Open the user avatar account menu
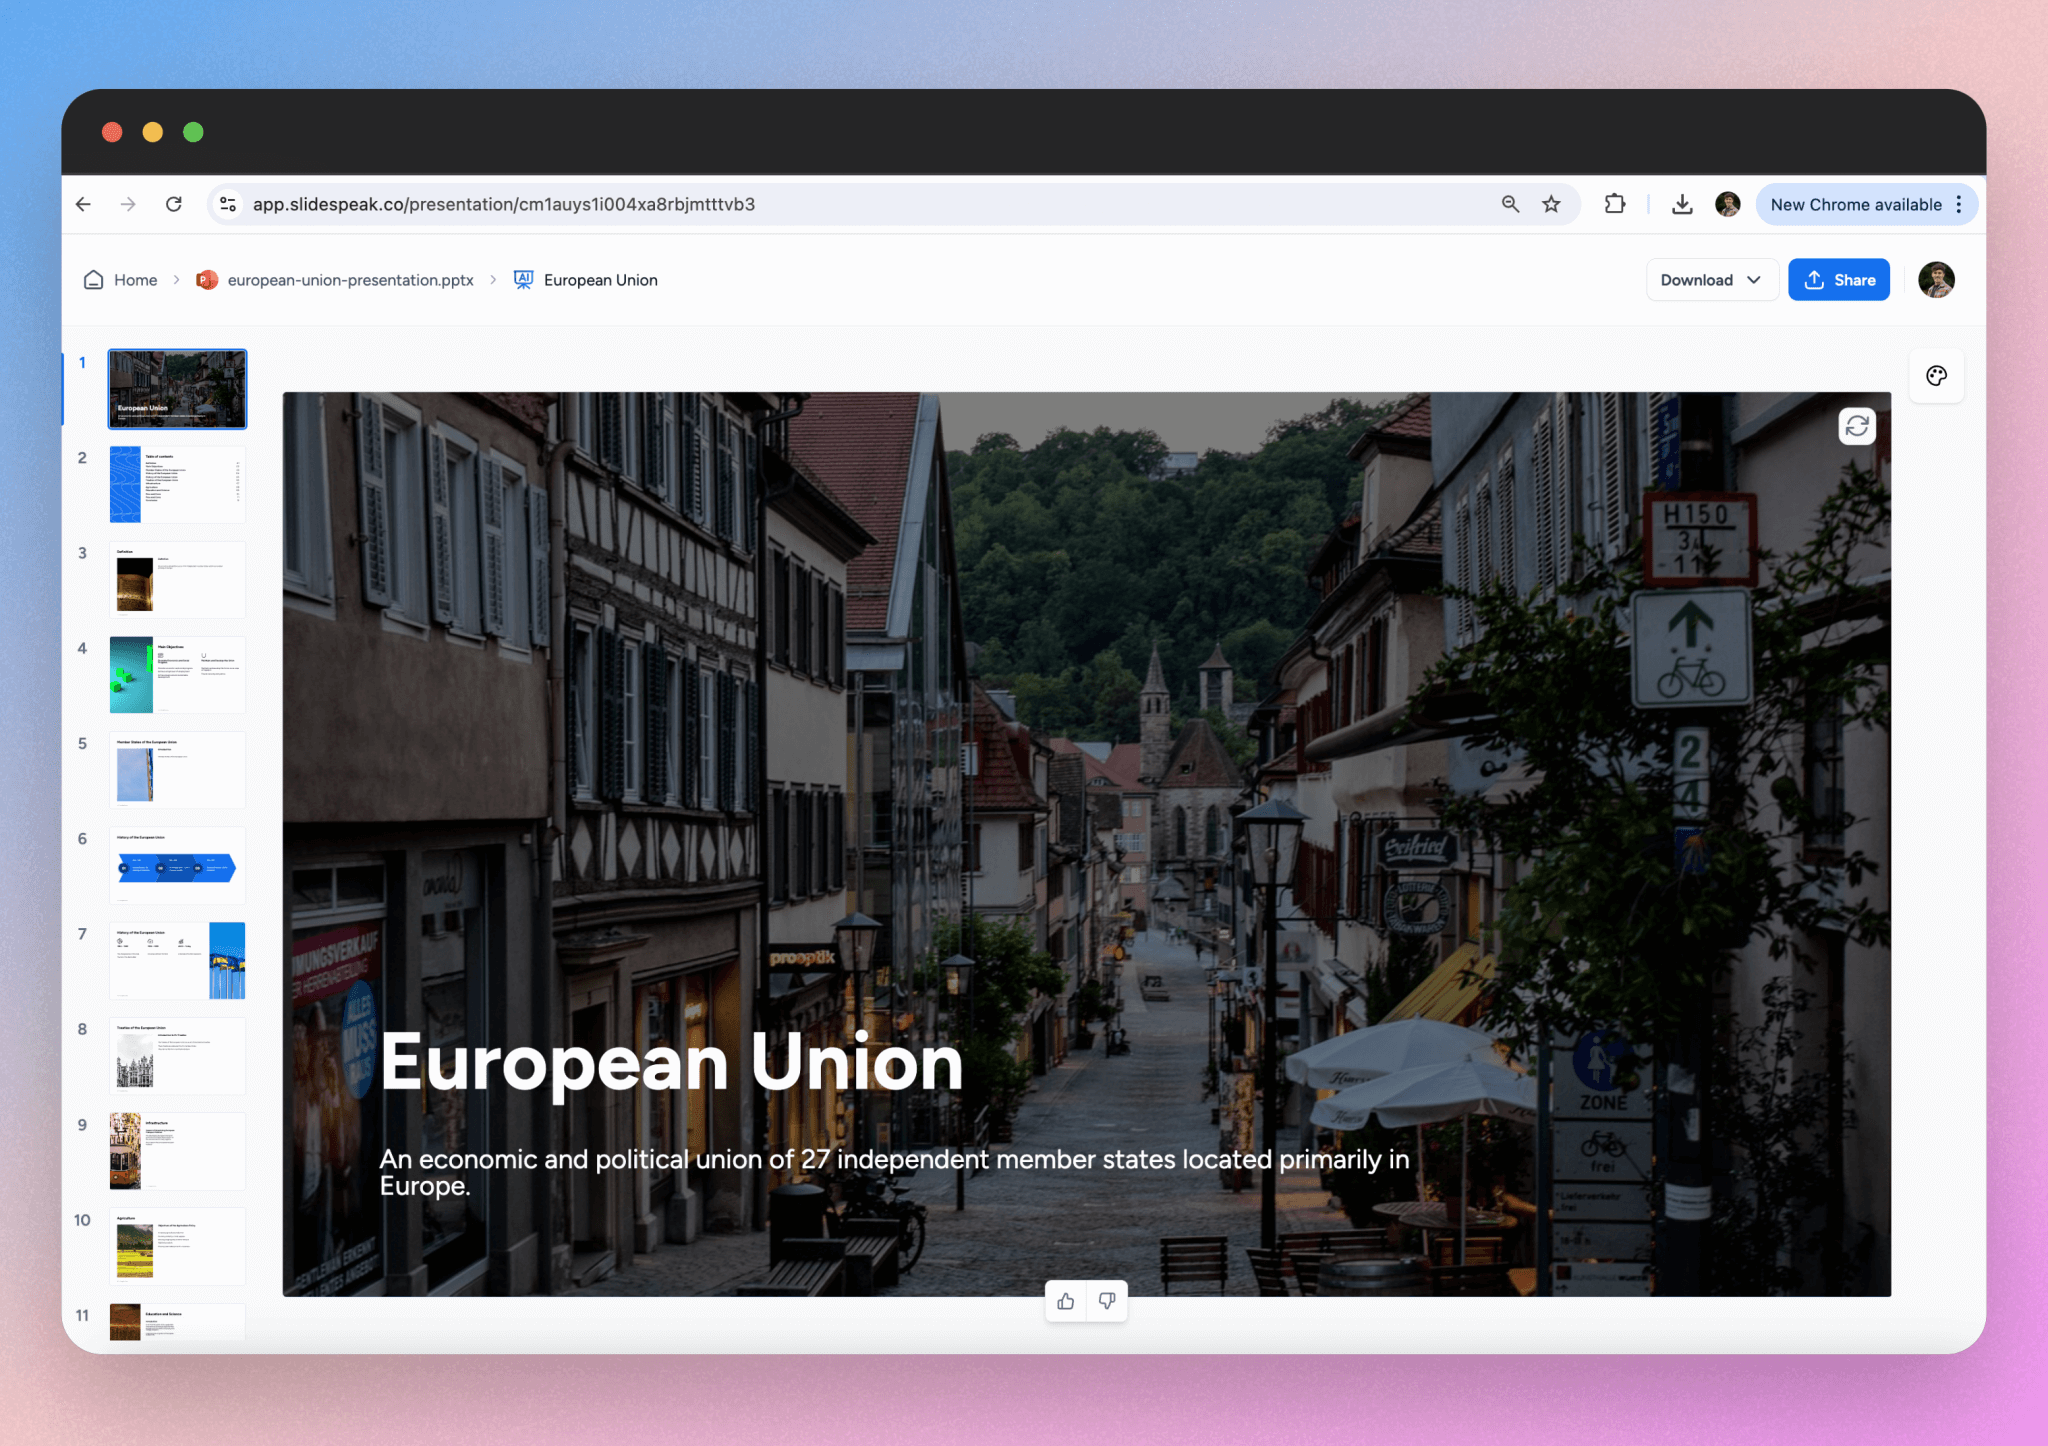 point(1936,280)
